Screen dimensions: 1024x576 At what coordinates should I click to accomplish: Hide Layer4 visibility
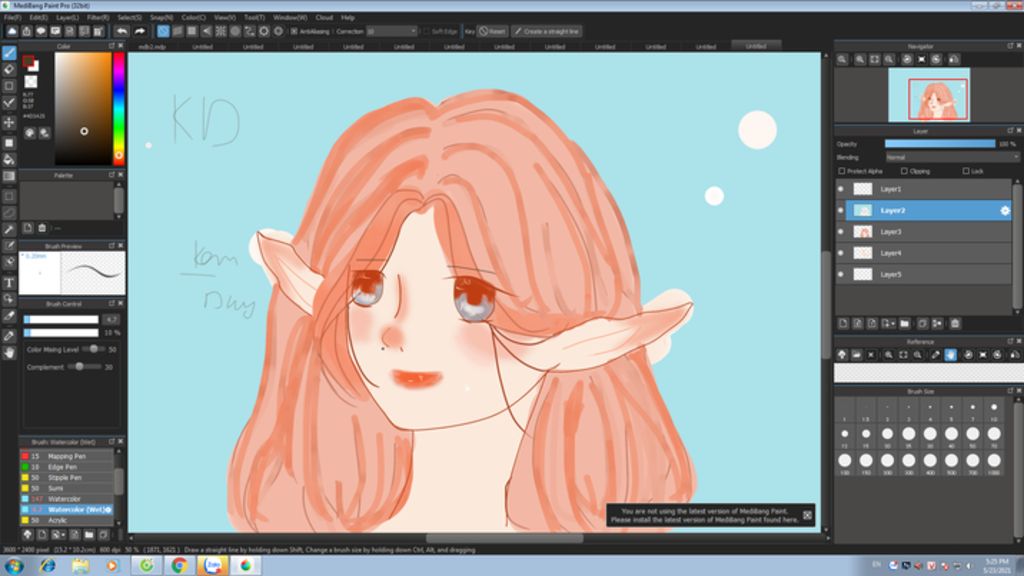(x=840, y=253)
